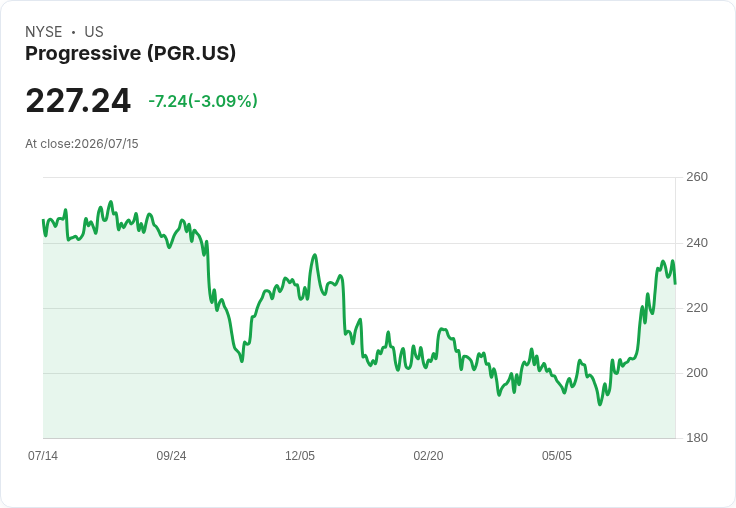Click the US market label
The height and width of the screenshot is (508, 736).
point(94,32)
